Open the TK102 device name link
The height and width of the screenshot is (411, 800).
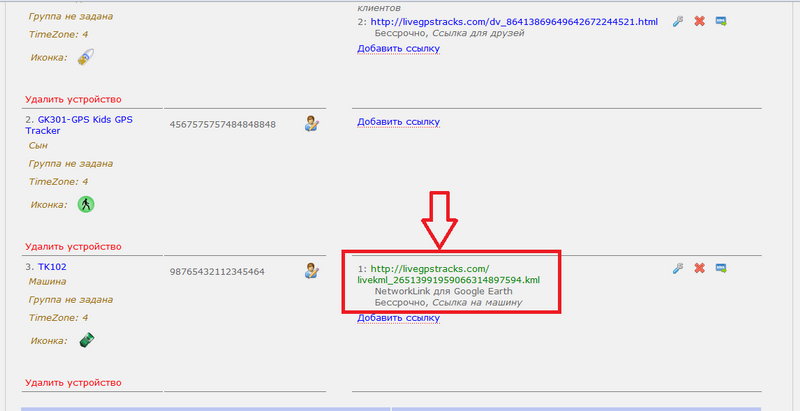52,267
